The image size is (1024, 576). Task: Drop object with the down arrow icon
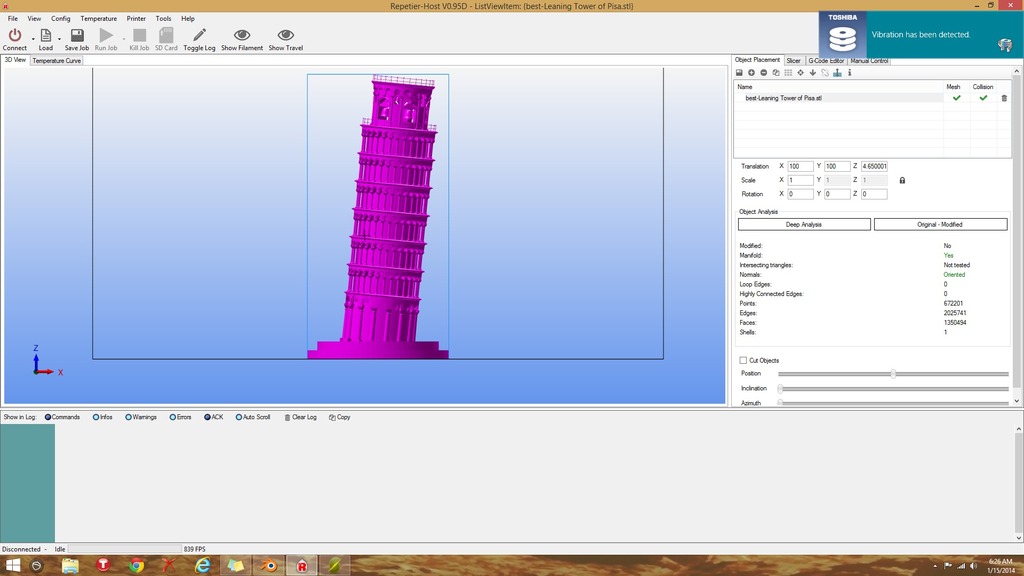[813, 72]
